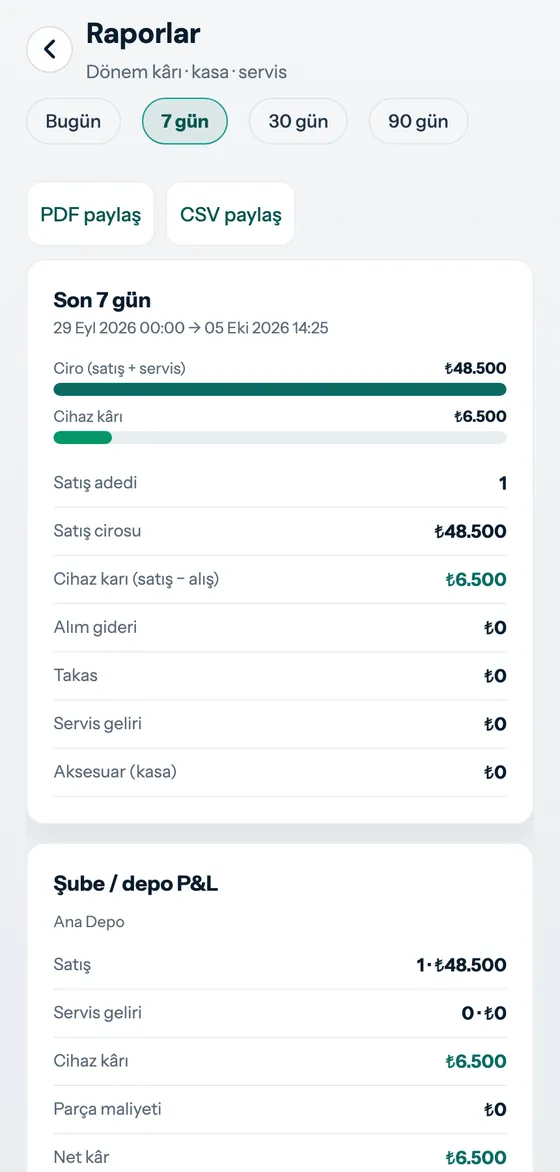This screenshot has width=560, height=1172.
Task: Select the Ana Depo branch label
Action: pyautogui.click(x=89, y=922)
